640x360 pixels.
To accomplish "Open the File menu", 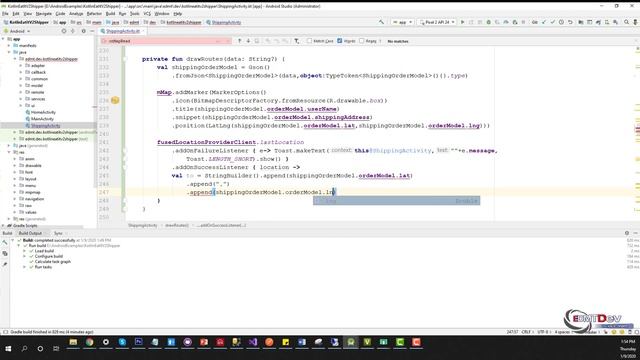I will click(5, 13).
